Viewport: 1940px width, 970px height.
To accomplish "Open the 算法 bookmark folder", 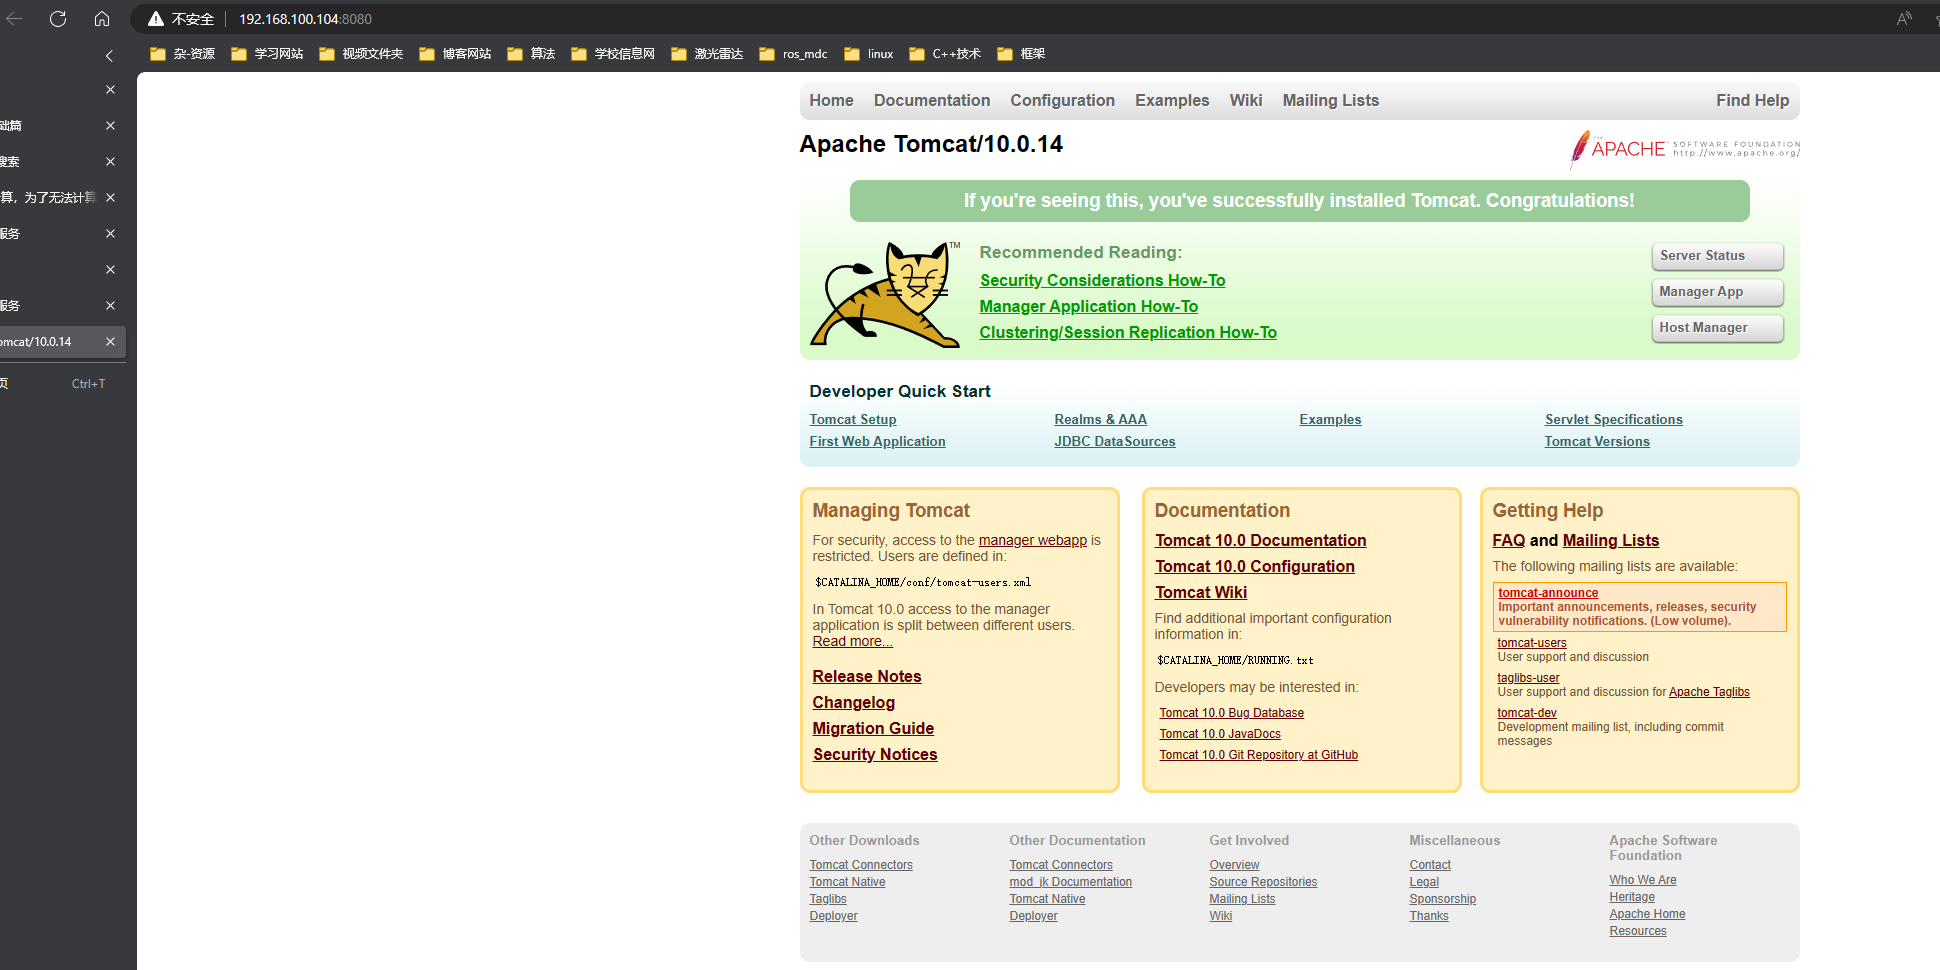I will tap(531, 54).
